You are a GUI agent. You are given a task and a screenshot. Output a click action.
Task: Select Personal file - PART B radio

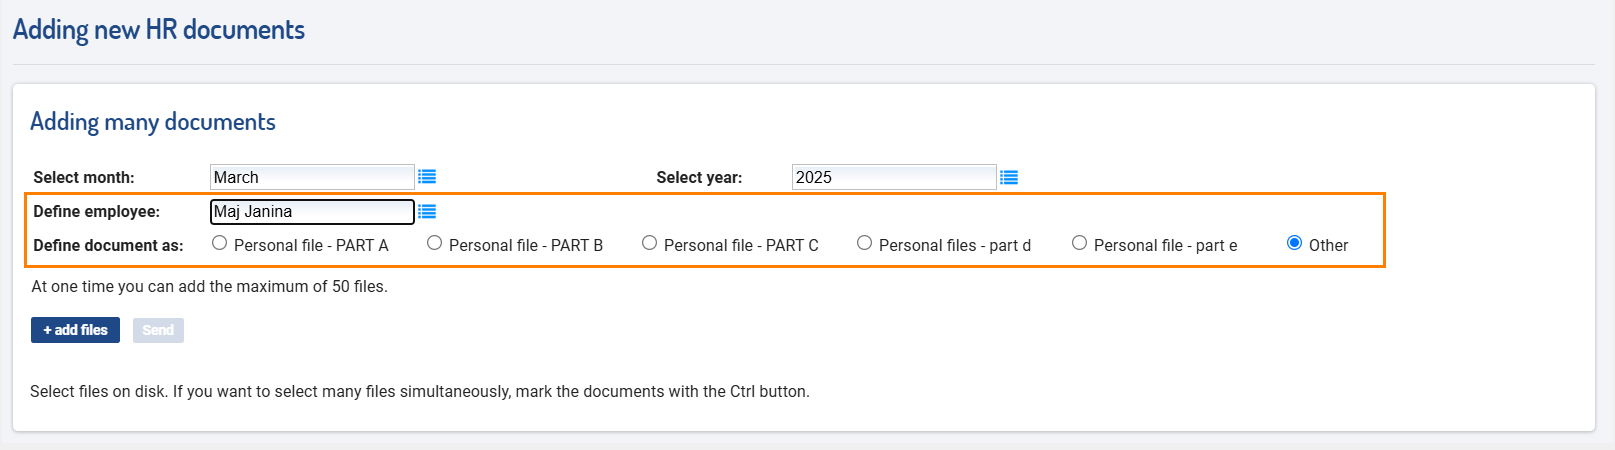point(434,243)
